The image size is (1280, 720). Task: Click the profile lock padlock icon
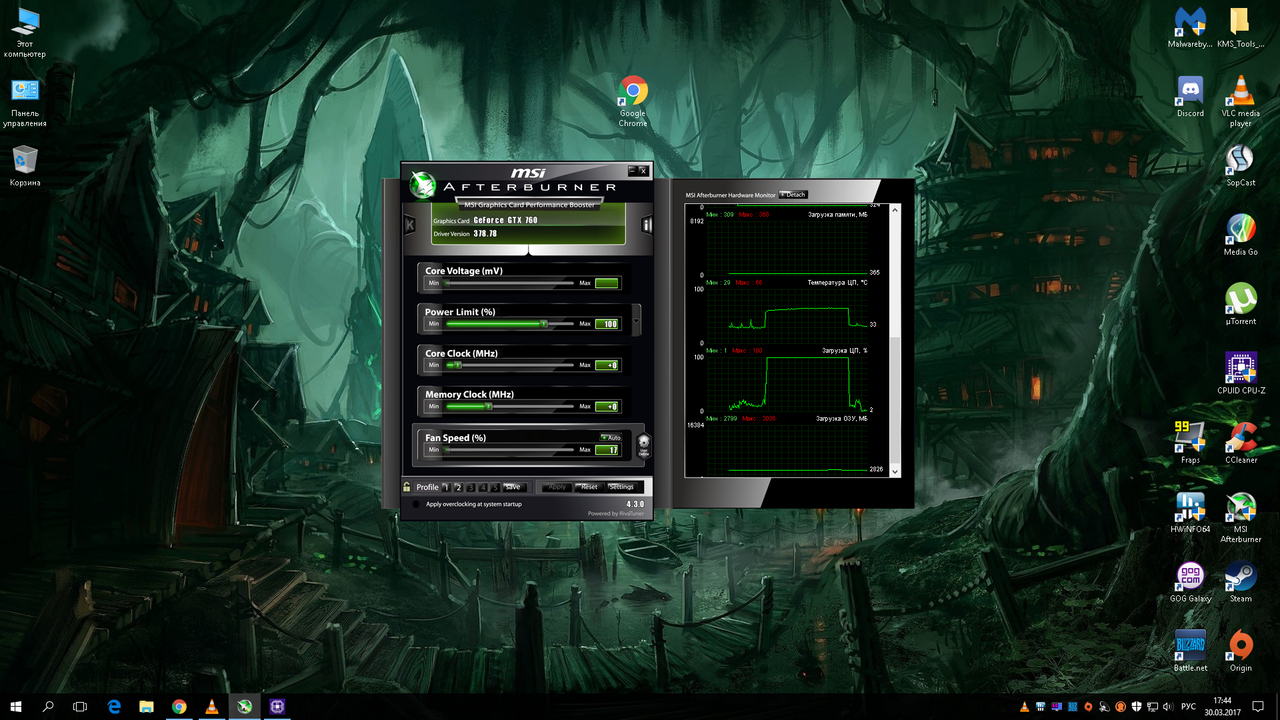[407, 487]
